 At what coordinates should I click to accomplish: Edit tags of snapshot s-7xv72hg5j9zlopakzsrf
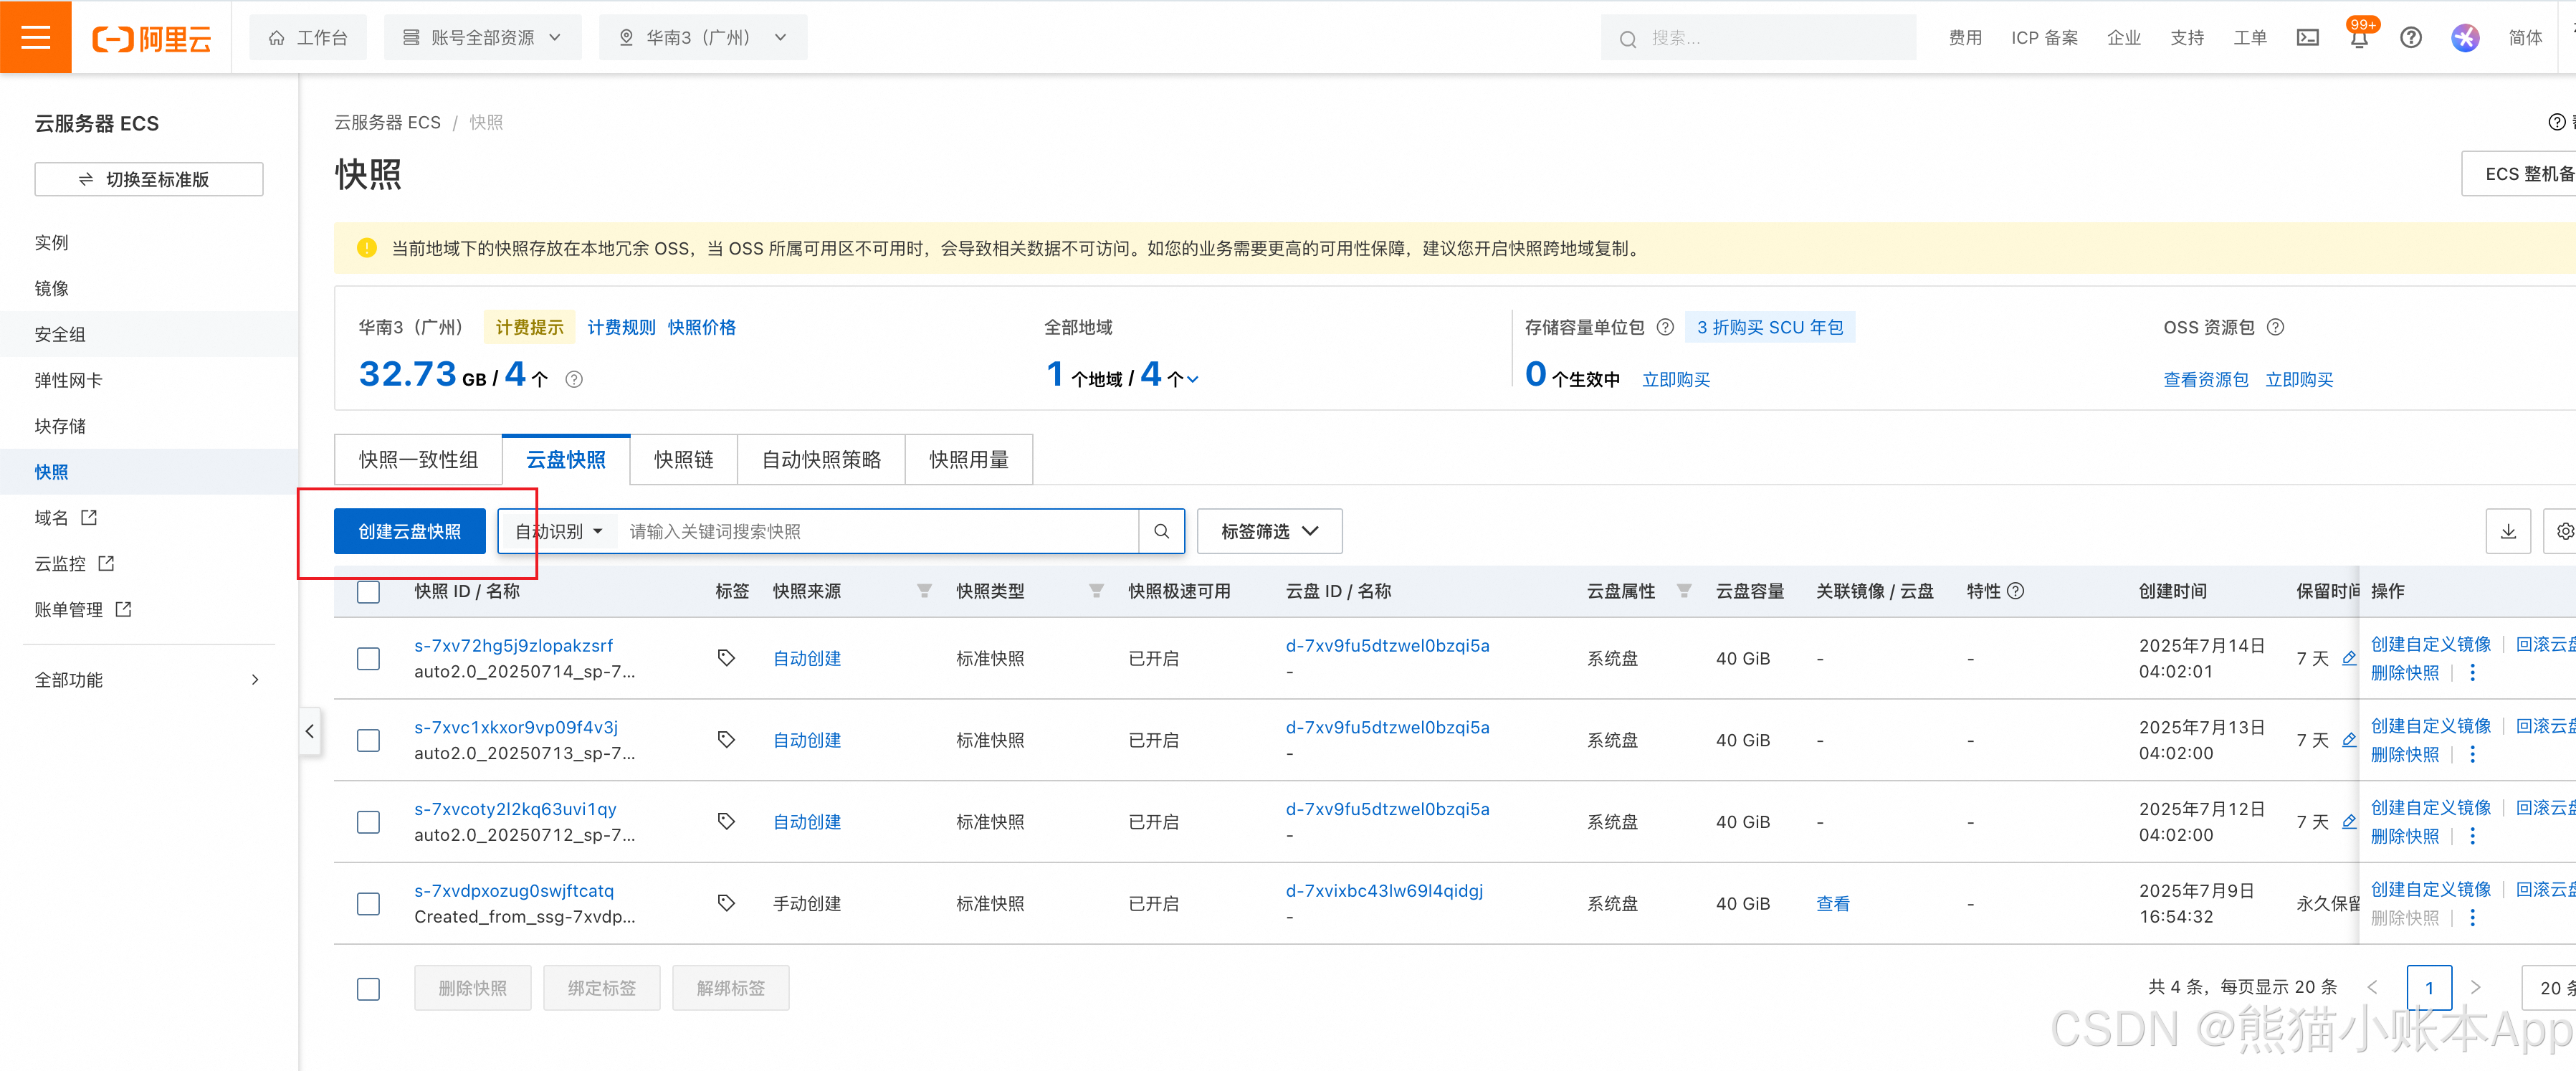[727, 658]
